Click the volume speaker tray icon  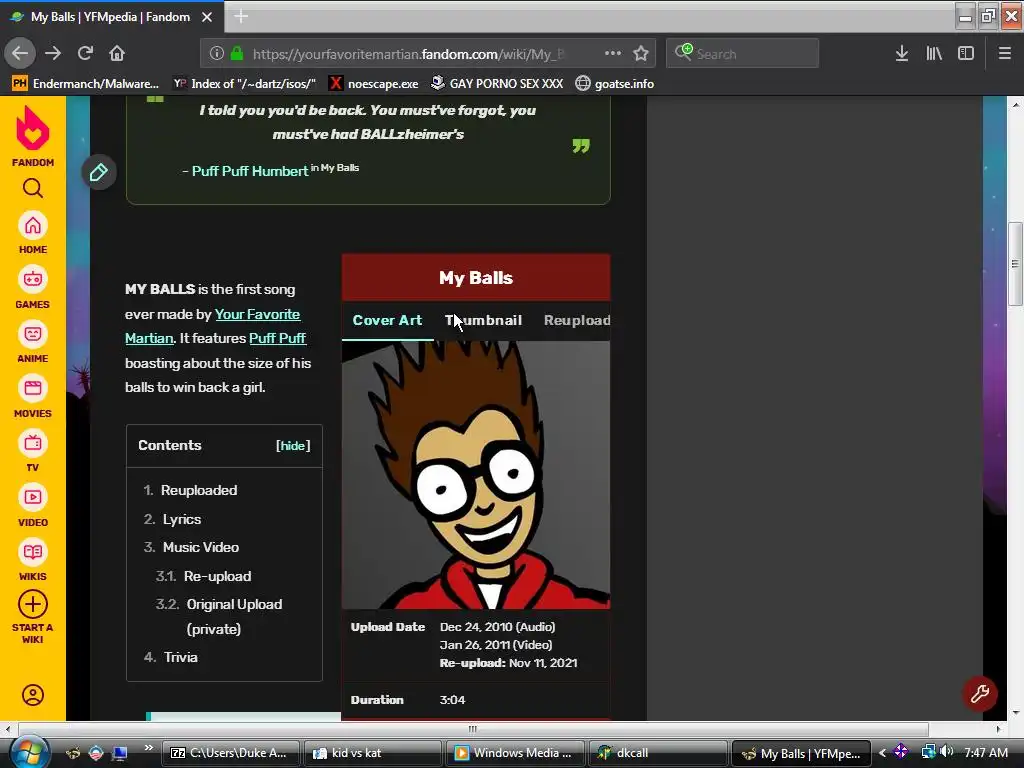(x=947, y=752)
